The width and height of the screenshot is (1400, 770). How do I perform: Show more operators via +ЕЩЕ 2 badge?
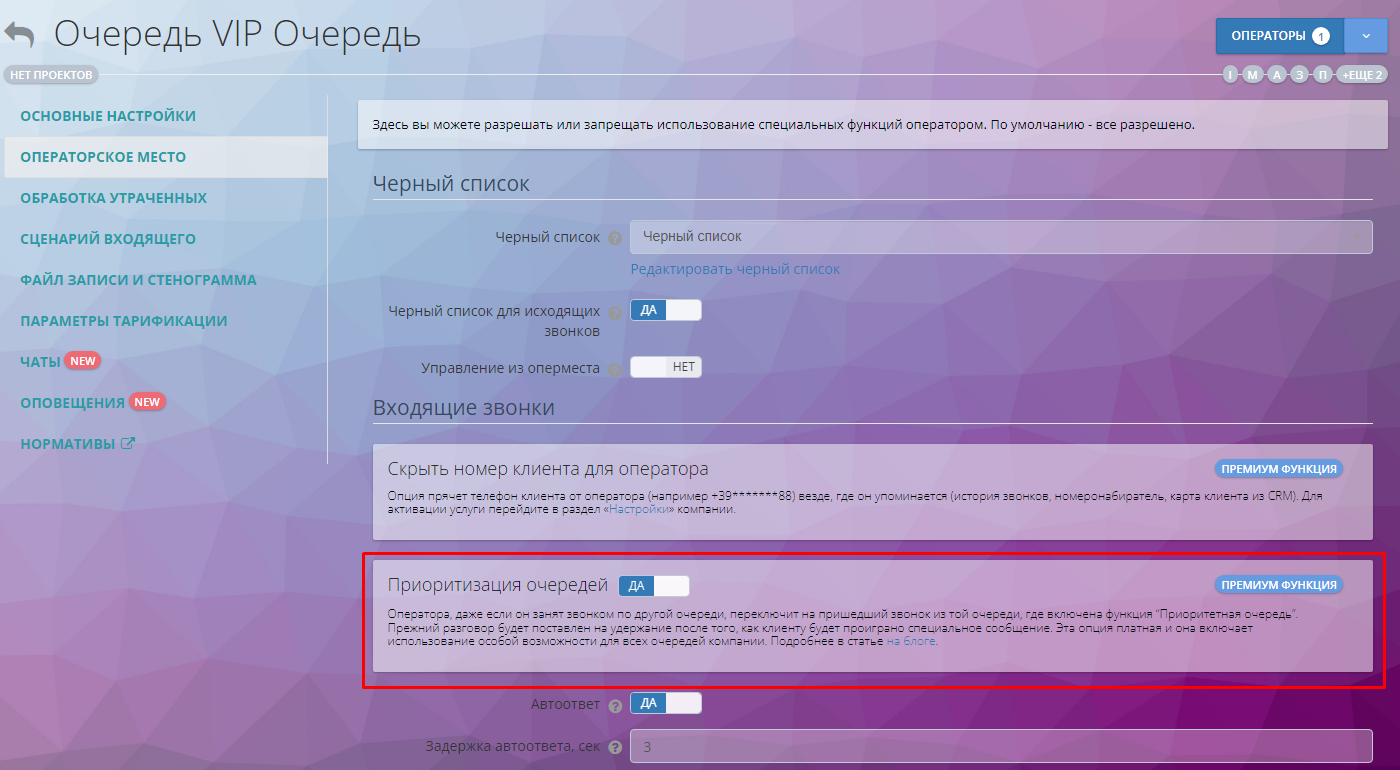[1362, 75]
